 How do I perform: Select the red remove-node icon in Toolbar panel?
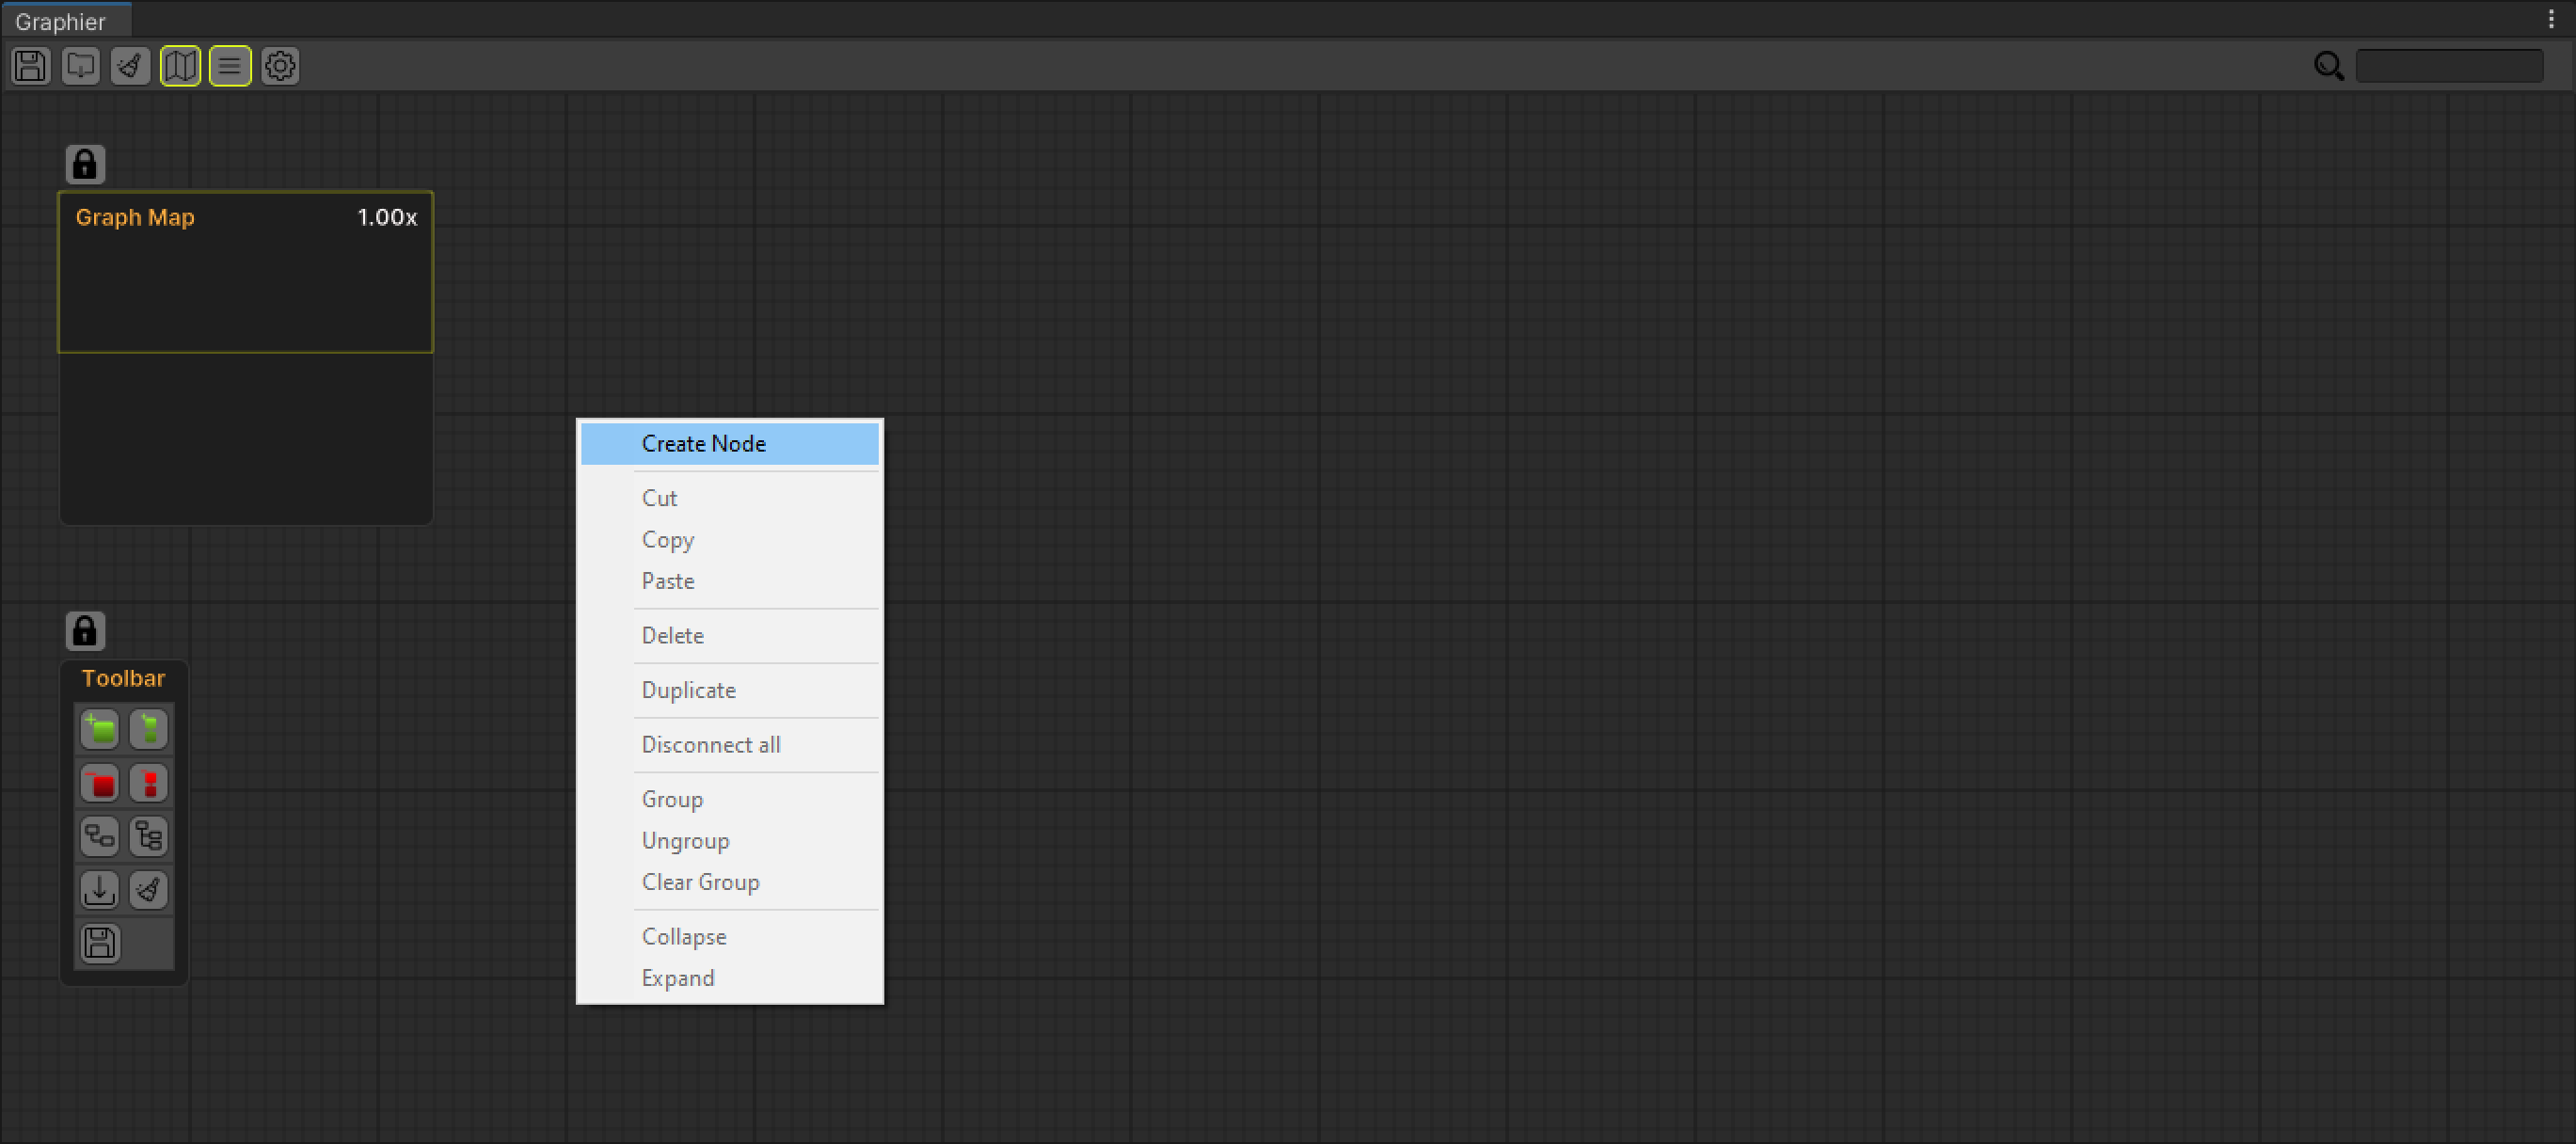coord(100,783)
